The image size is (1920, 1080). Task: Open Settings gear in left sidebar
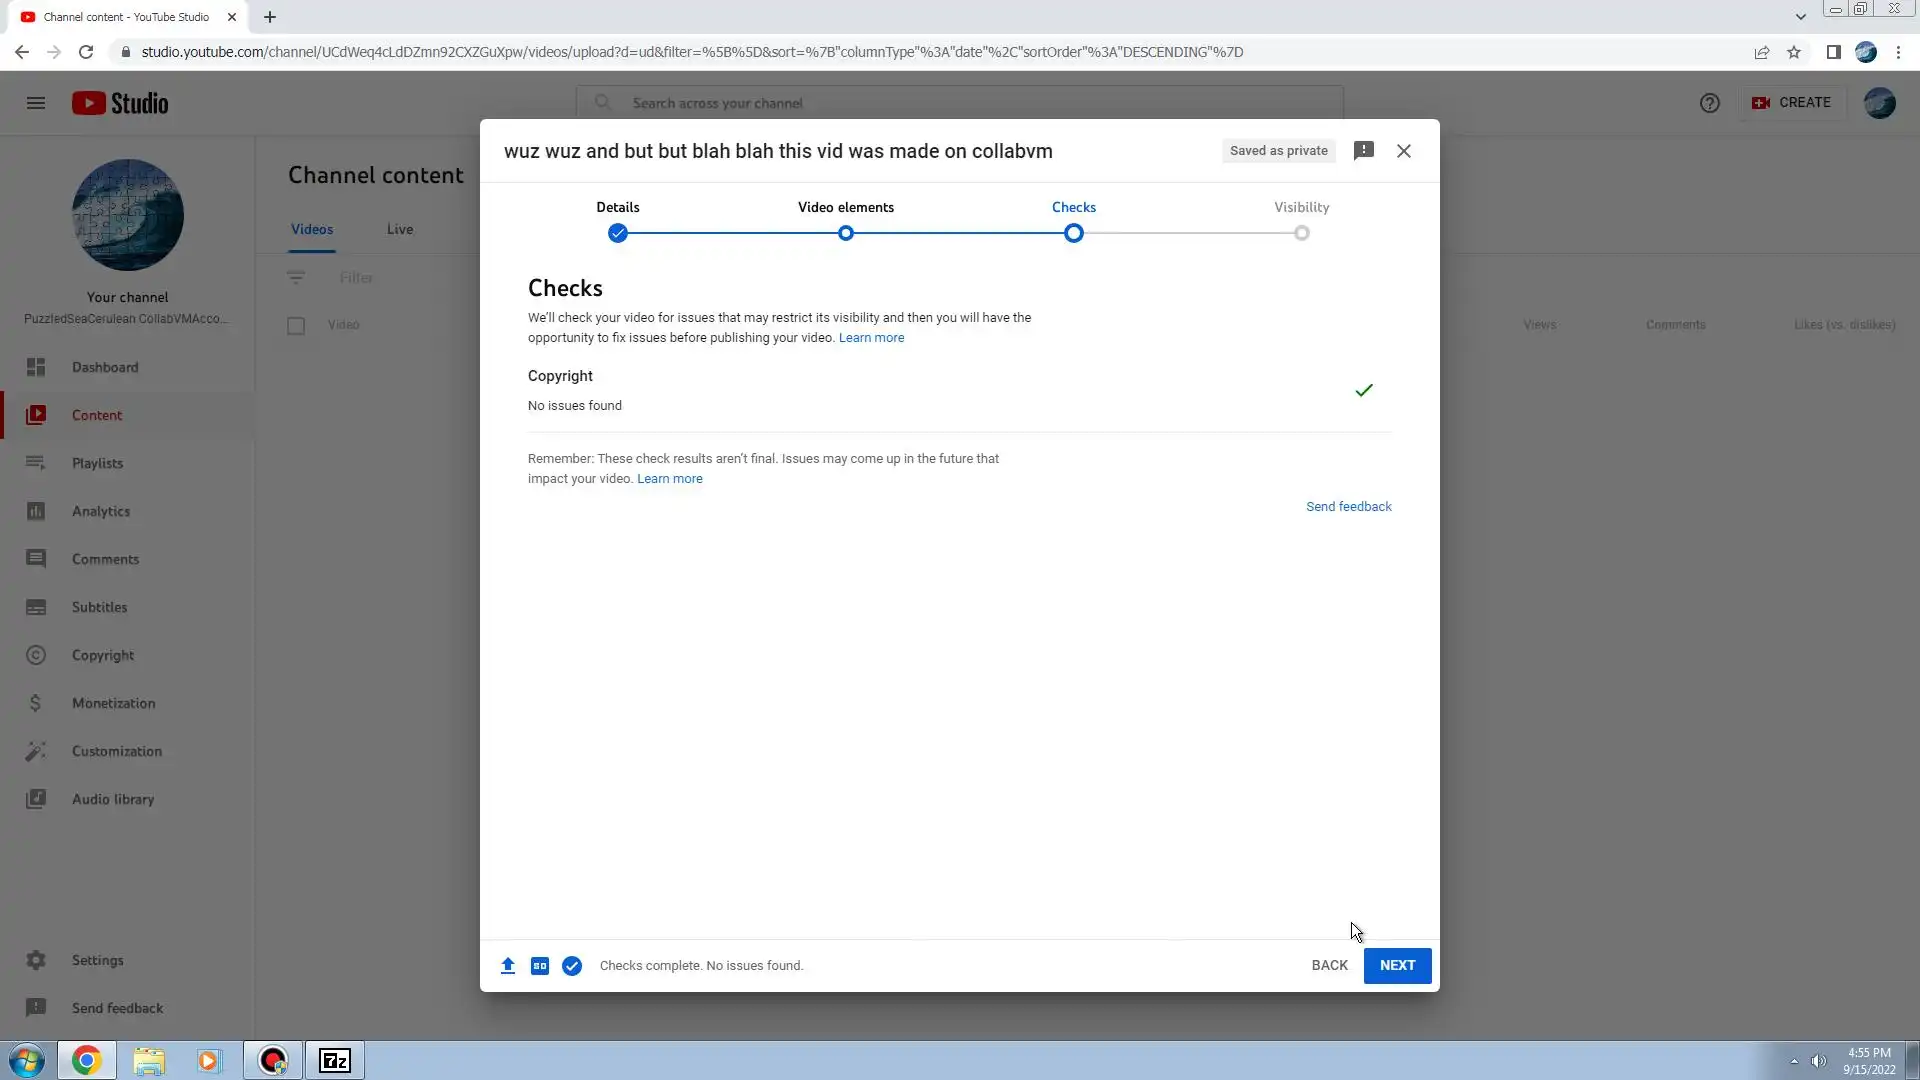point(36,960)
